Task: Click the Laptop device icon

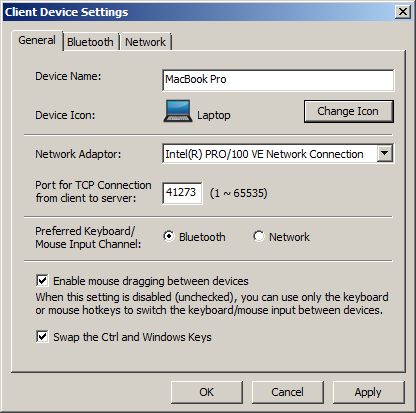Action: (x=178, y=111)
